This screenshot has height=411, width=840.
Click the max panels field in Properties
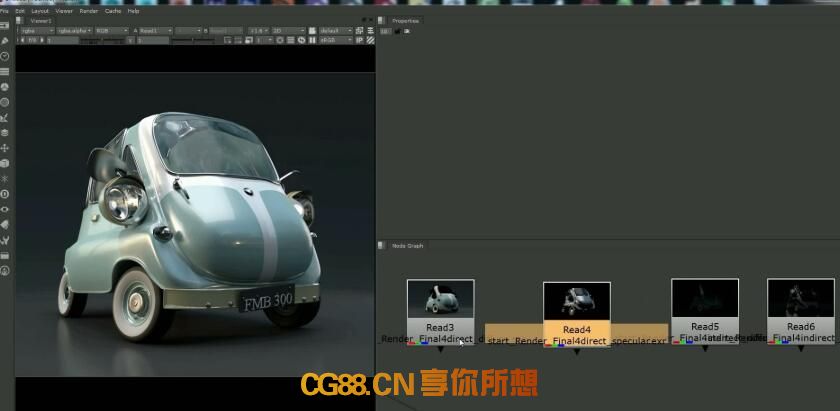pos(385,31)
